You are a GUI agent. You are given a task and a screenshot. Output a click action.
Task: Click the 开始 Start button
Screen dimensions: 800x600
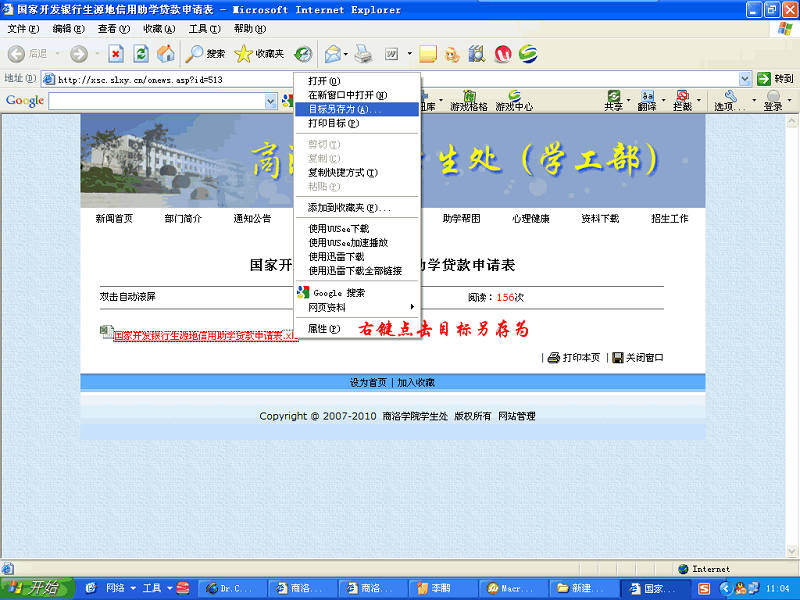[x=36, y=587]
